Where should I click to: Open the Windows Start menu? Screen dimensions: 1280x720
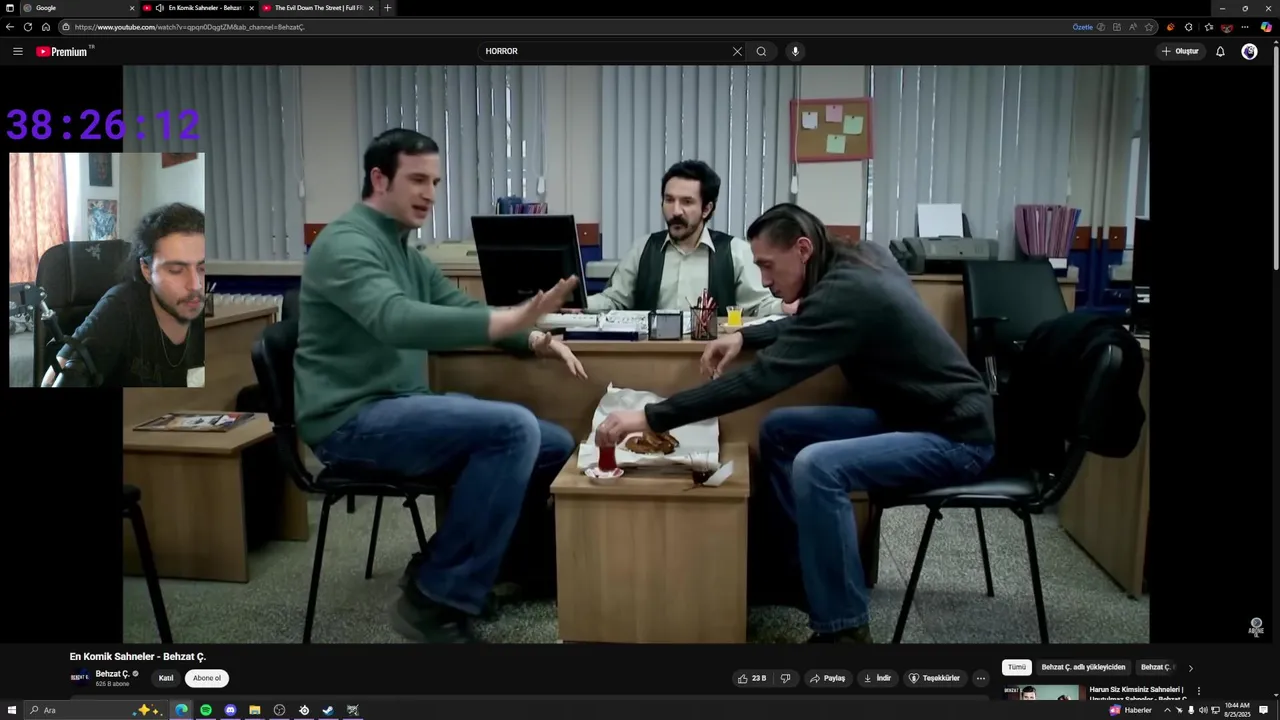11,710
